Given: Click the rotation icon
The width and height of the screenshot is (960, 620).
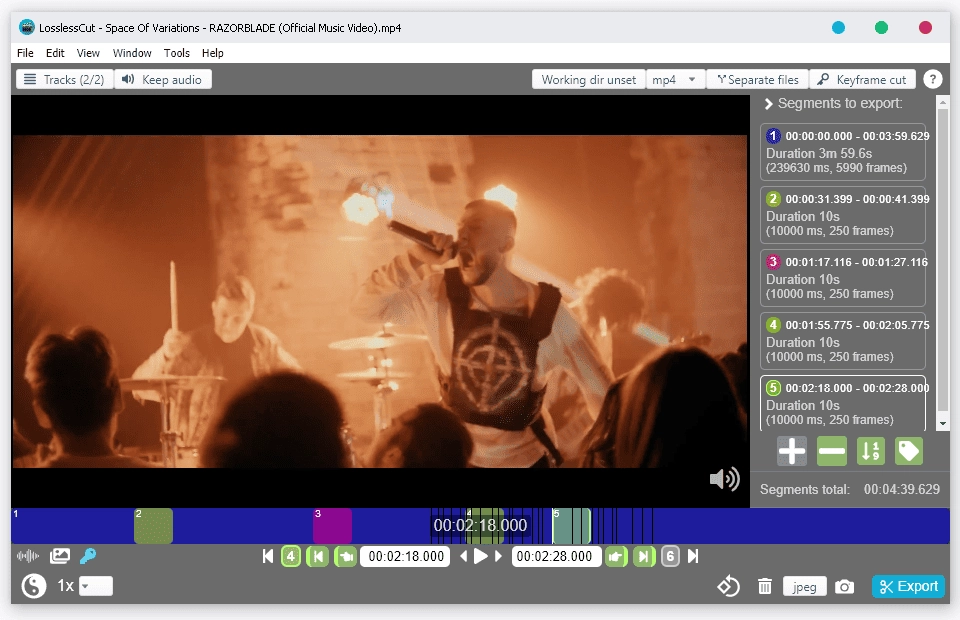Looking at the screenshot, I should tap(729, 586).
